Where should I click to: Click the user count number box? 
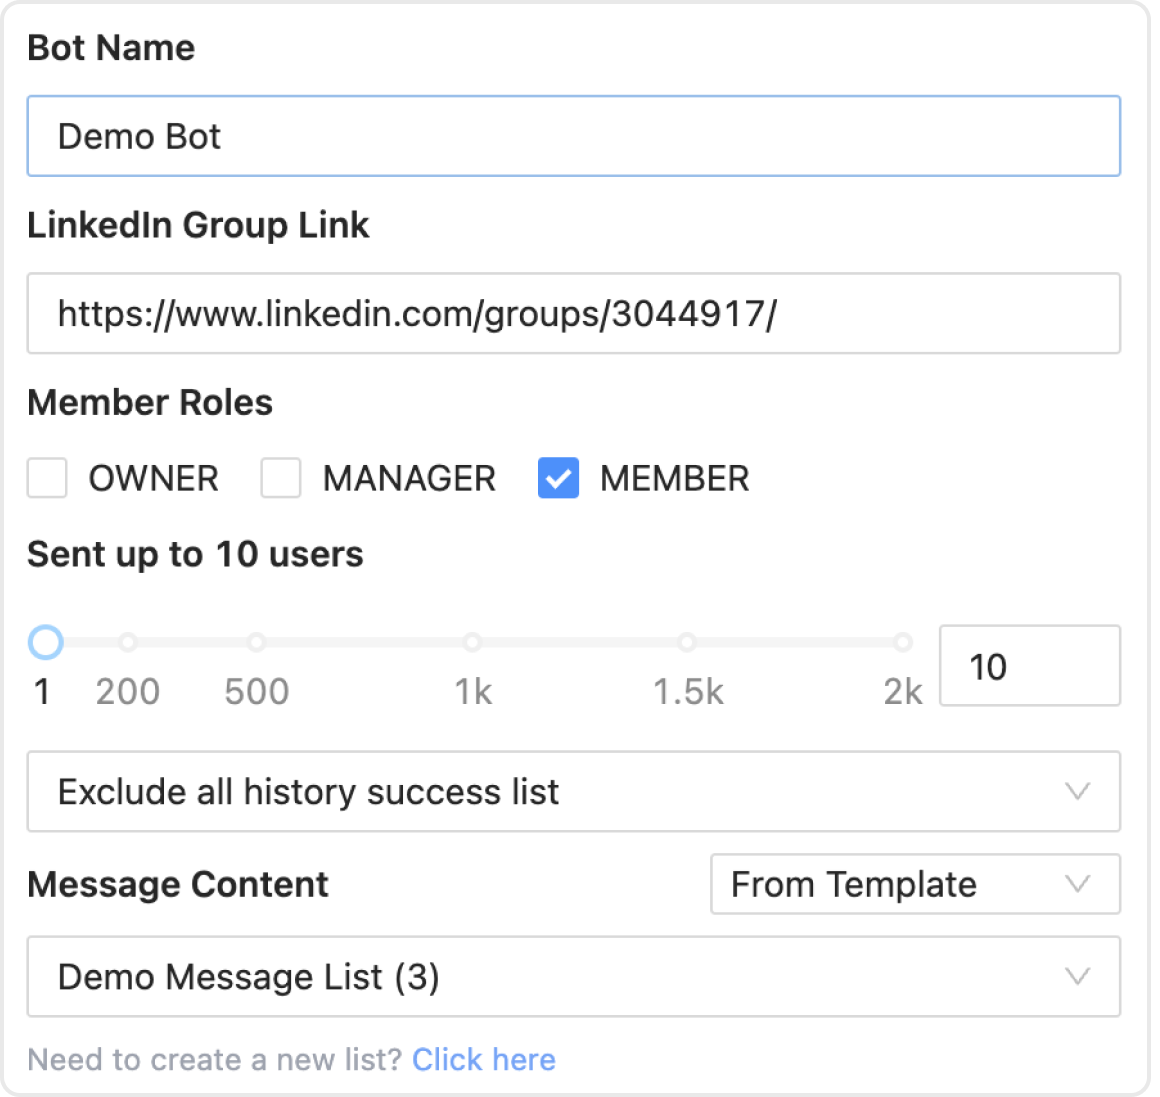point(1029,666)
